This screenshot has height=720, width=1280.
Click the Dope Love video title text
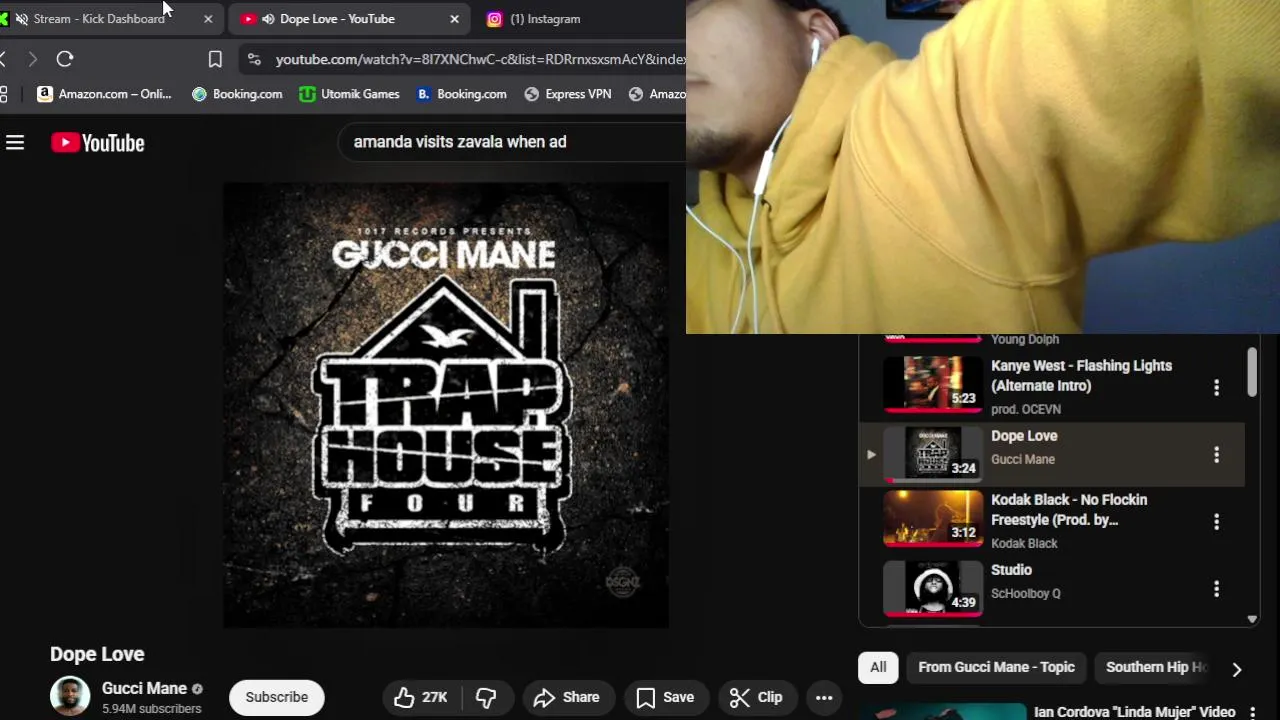97,654
